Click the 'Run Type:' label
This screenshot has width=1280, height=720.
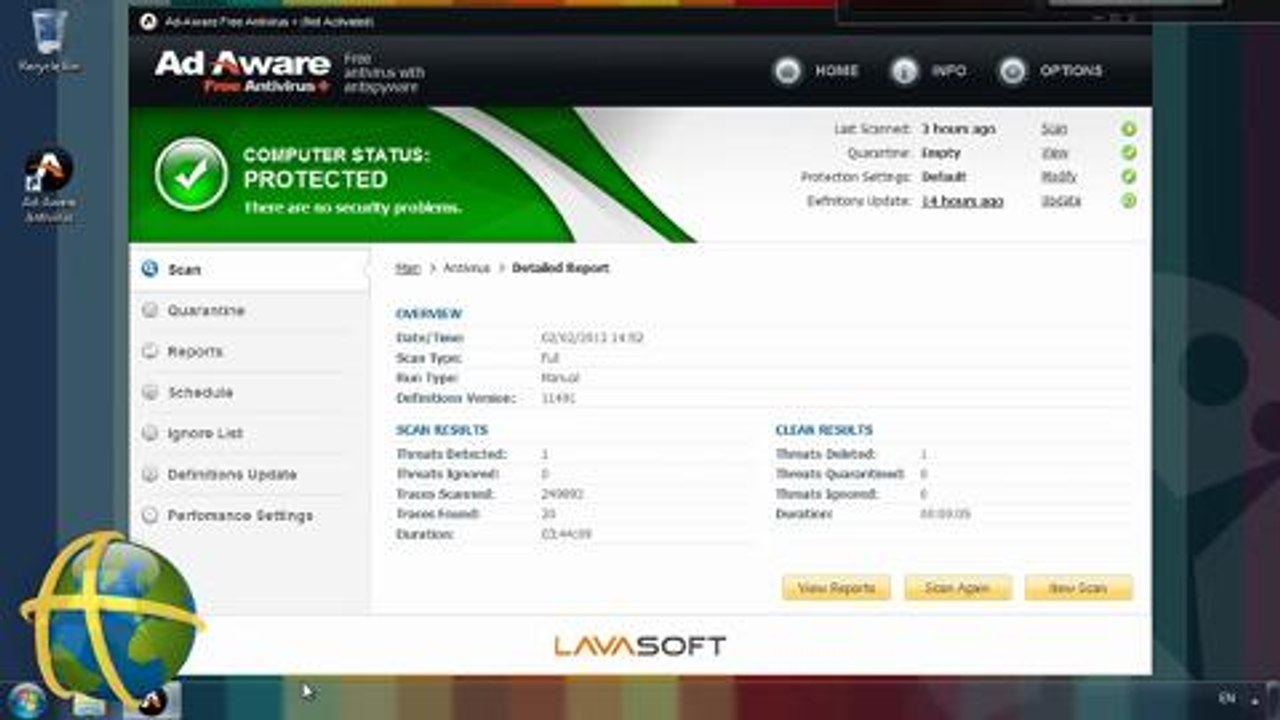(427, 378)
